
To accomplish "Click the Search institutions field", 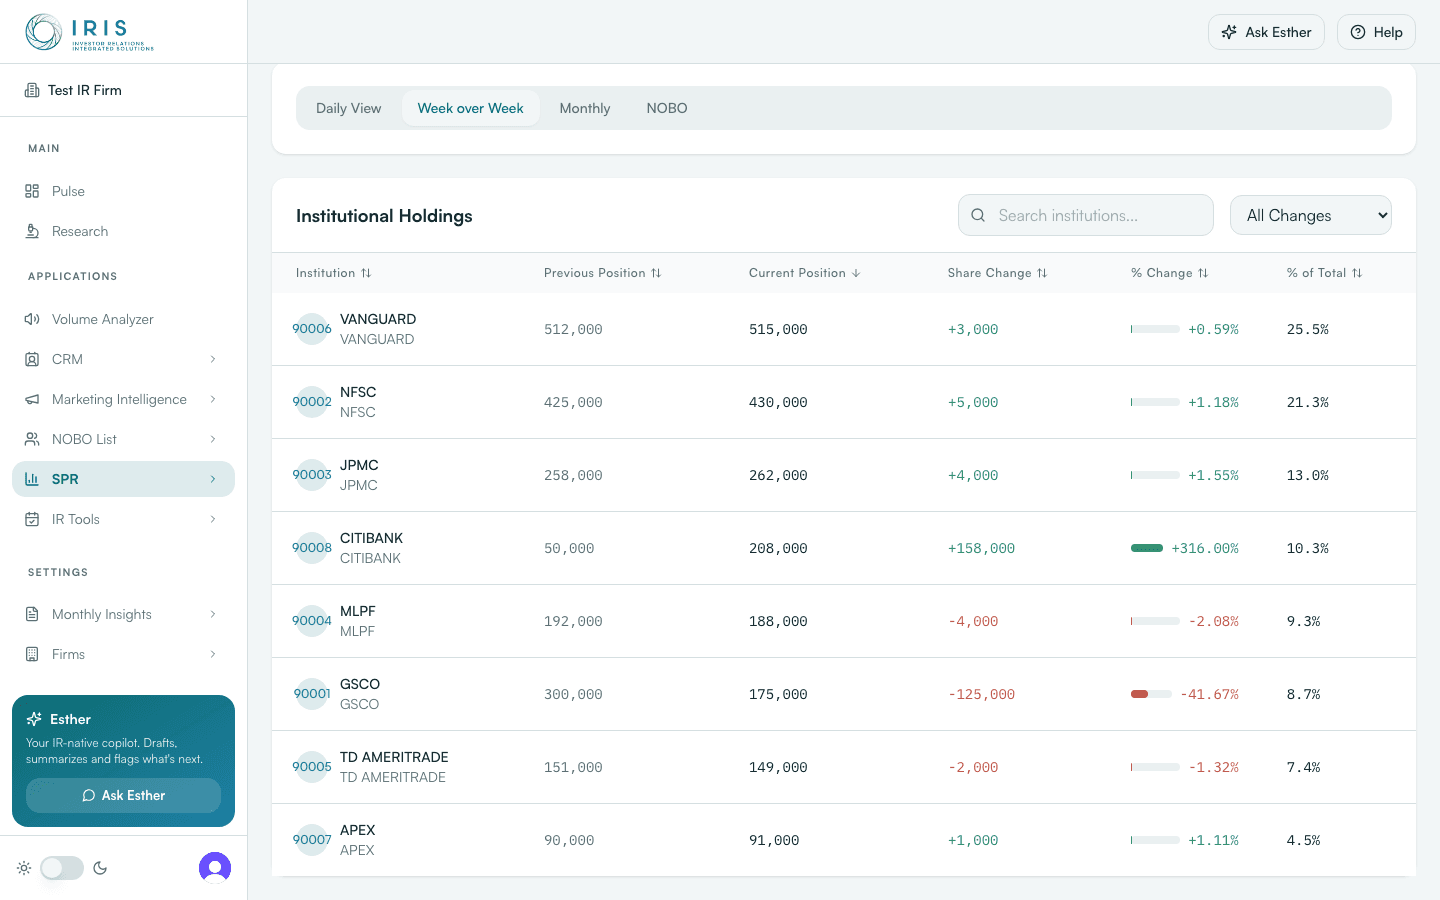I will tap(1086, 215).
